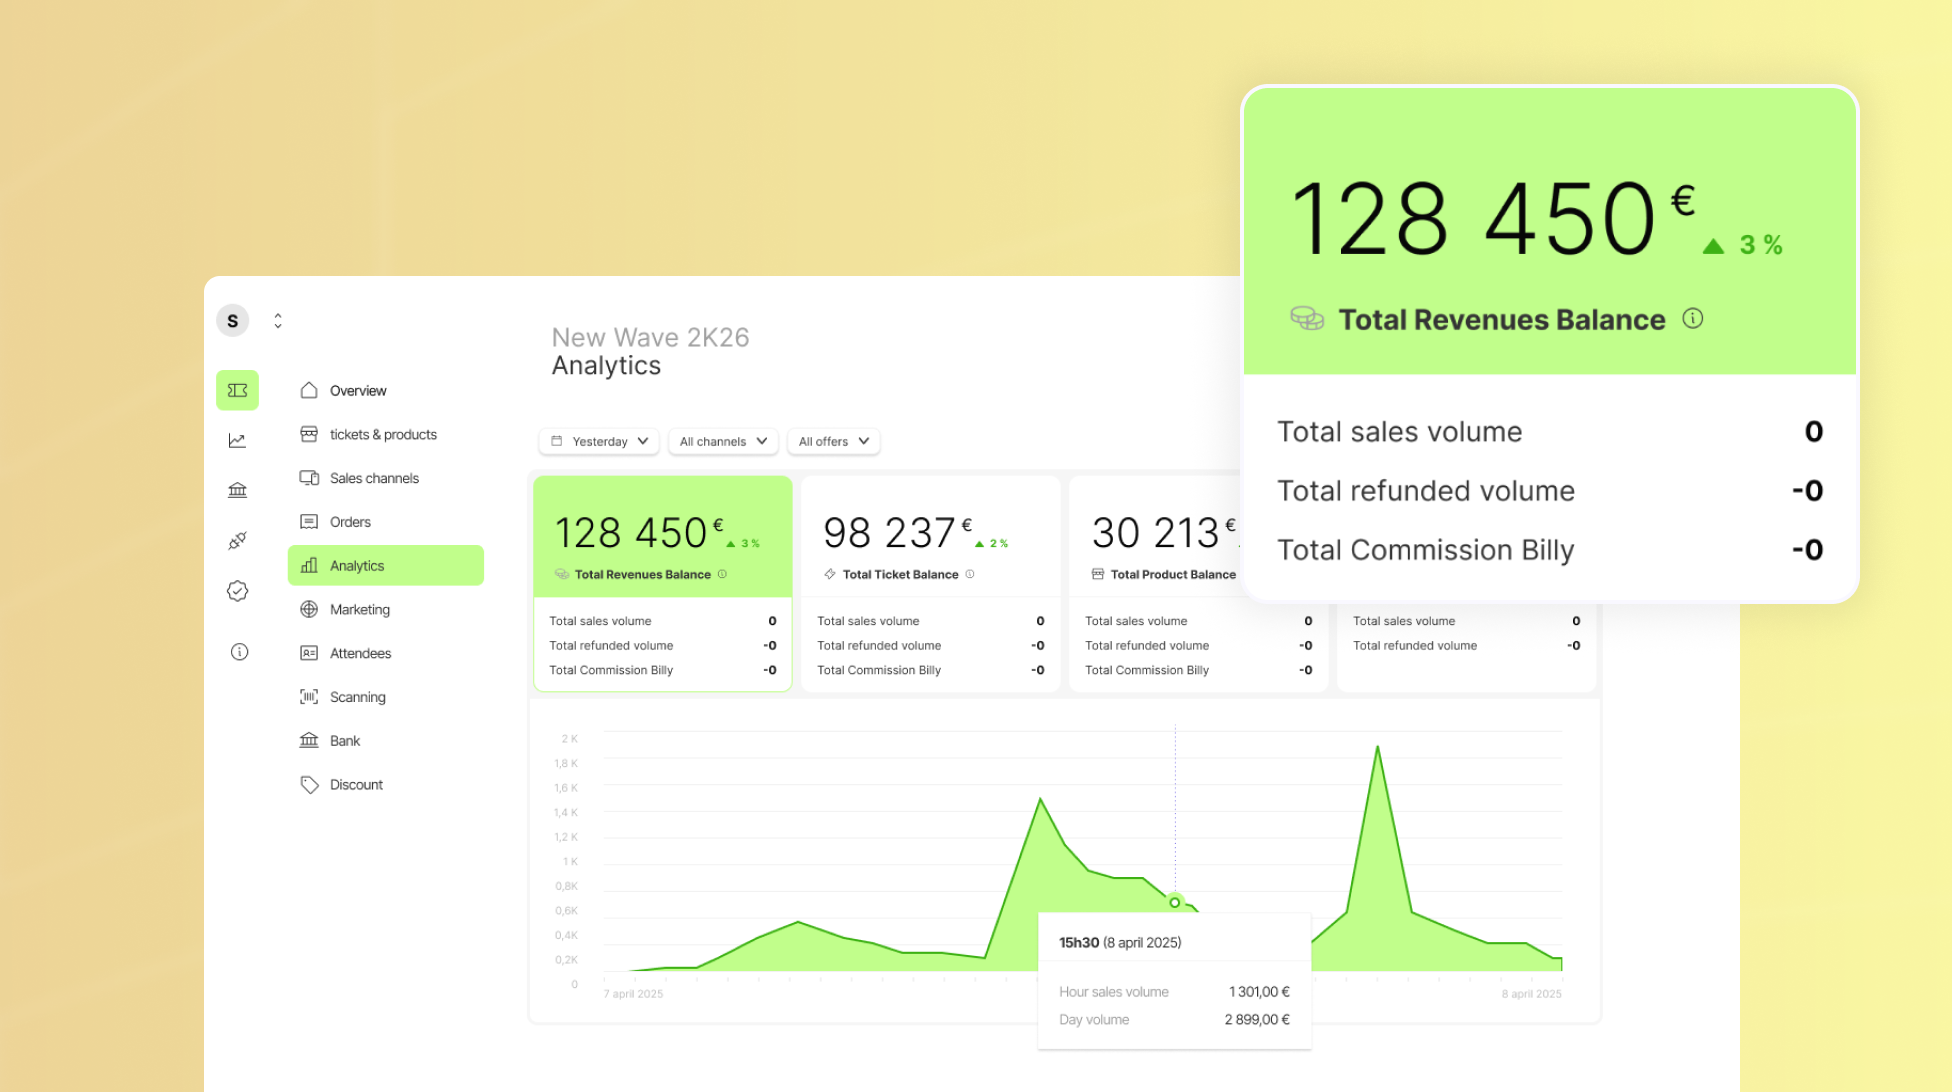Navigate to Scanning section

tap(357, 697)
